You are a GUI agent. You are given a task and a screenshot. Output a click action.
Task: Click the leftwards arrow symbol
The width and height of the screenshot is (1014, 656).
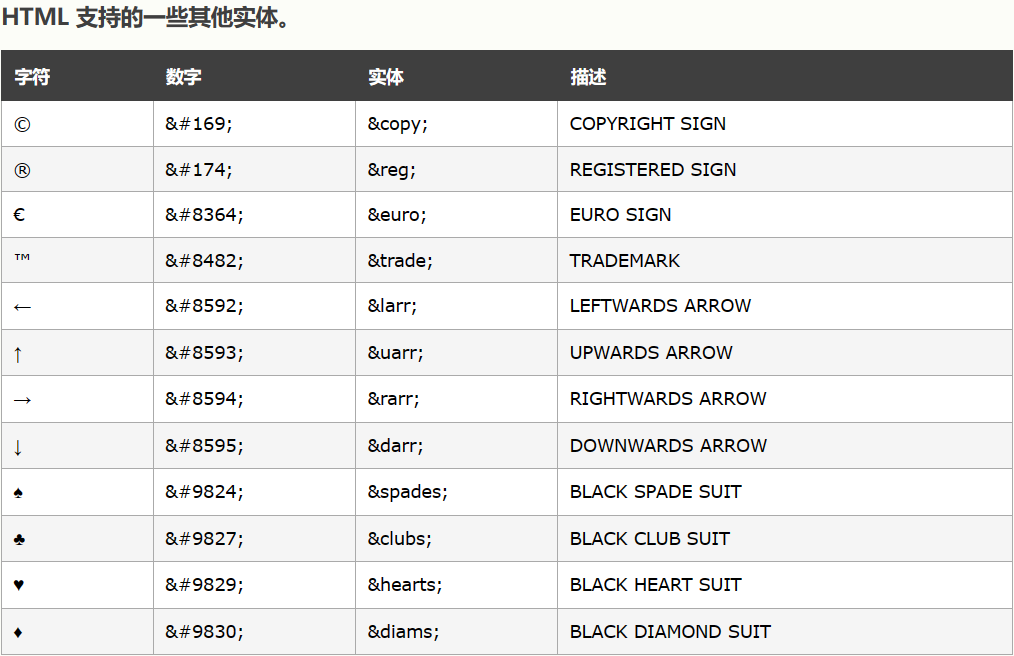coord(22,307)
